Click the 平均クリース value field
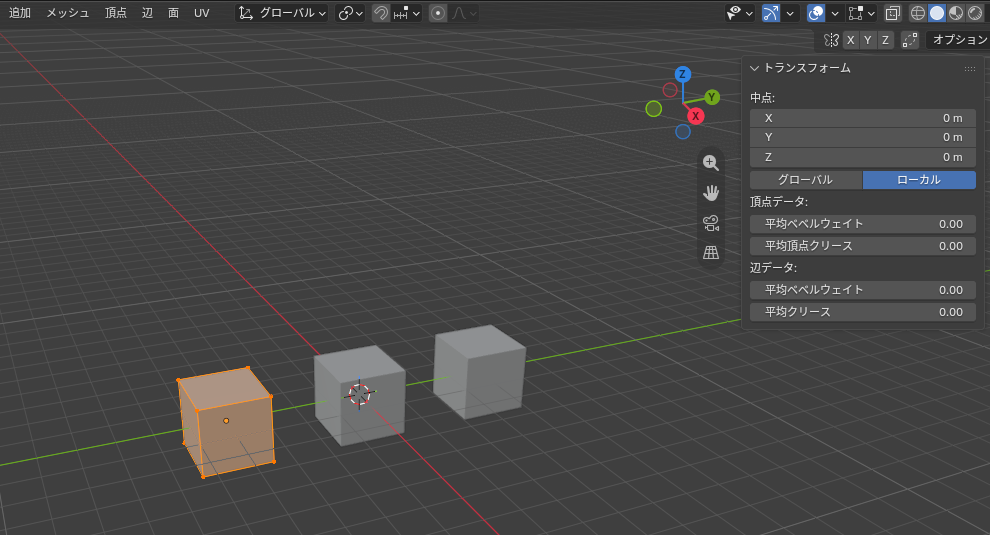This screenshot has width=990, height=535. coord(862,312)
